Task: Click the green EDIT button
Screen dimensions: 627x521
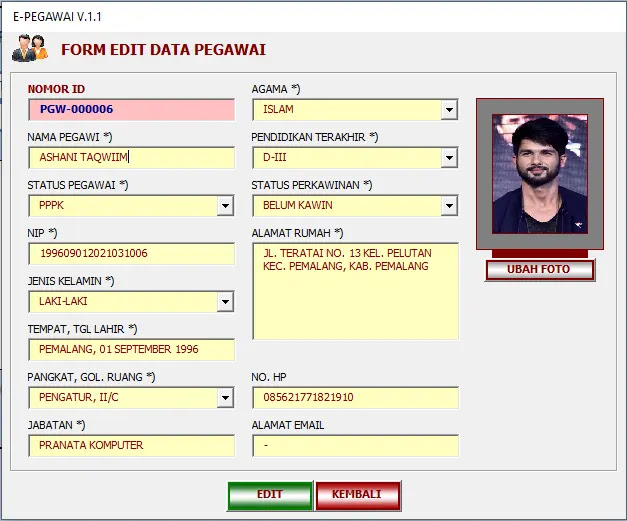Action: (270, 495)
